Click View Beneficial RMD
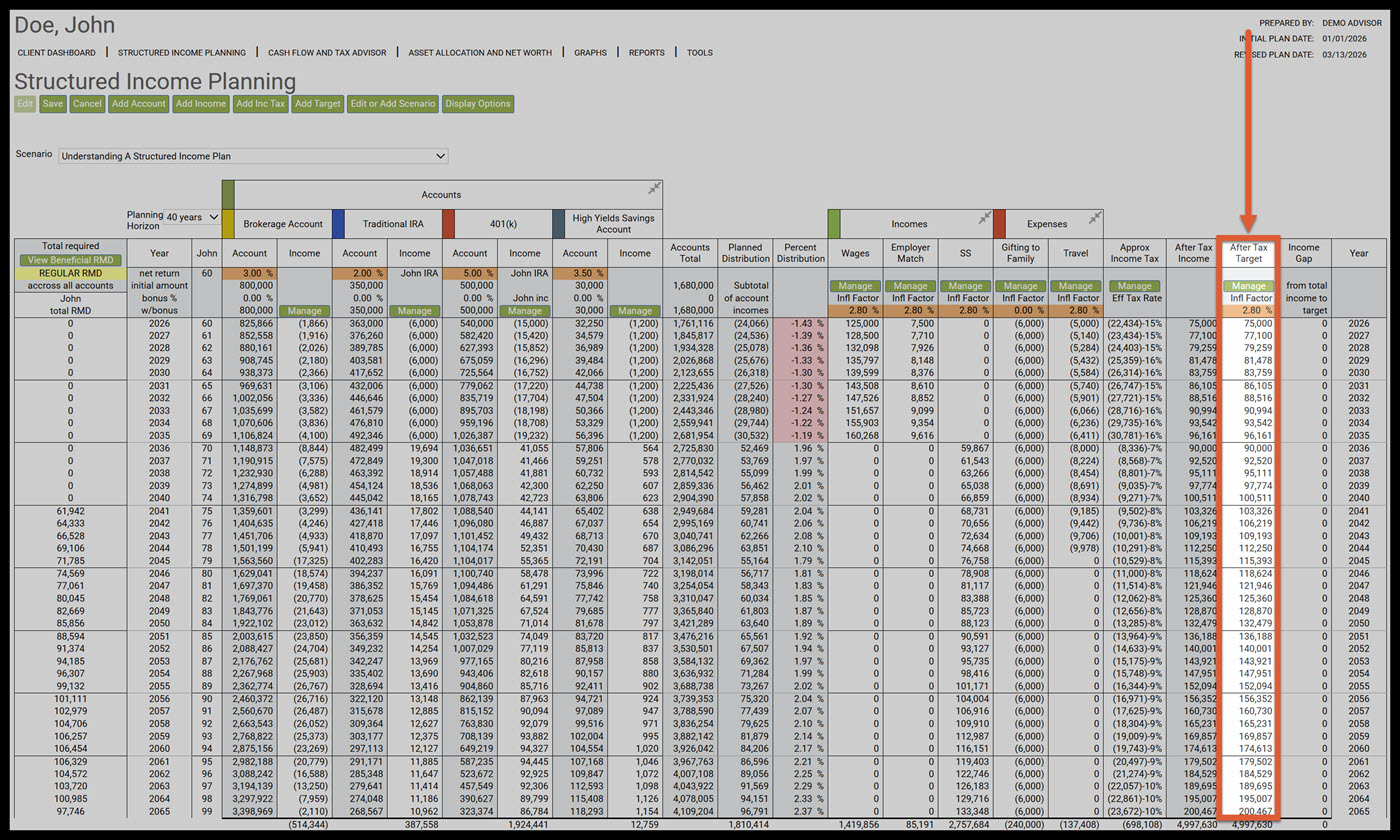 point(70,260)
